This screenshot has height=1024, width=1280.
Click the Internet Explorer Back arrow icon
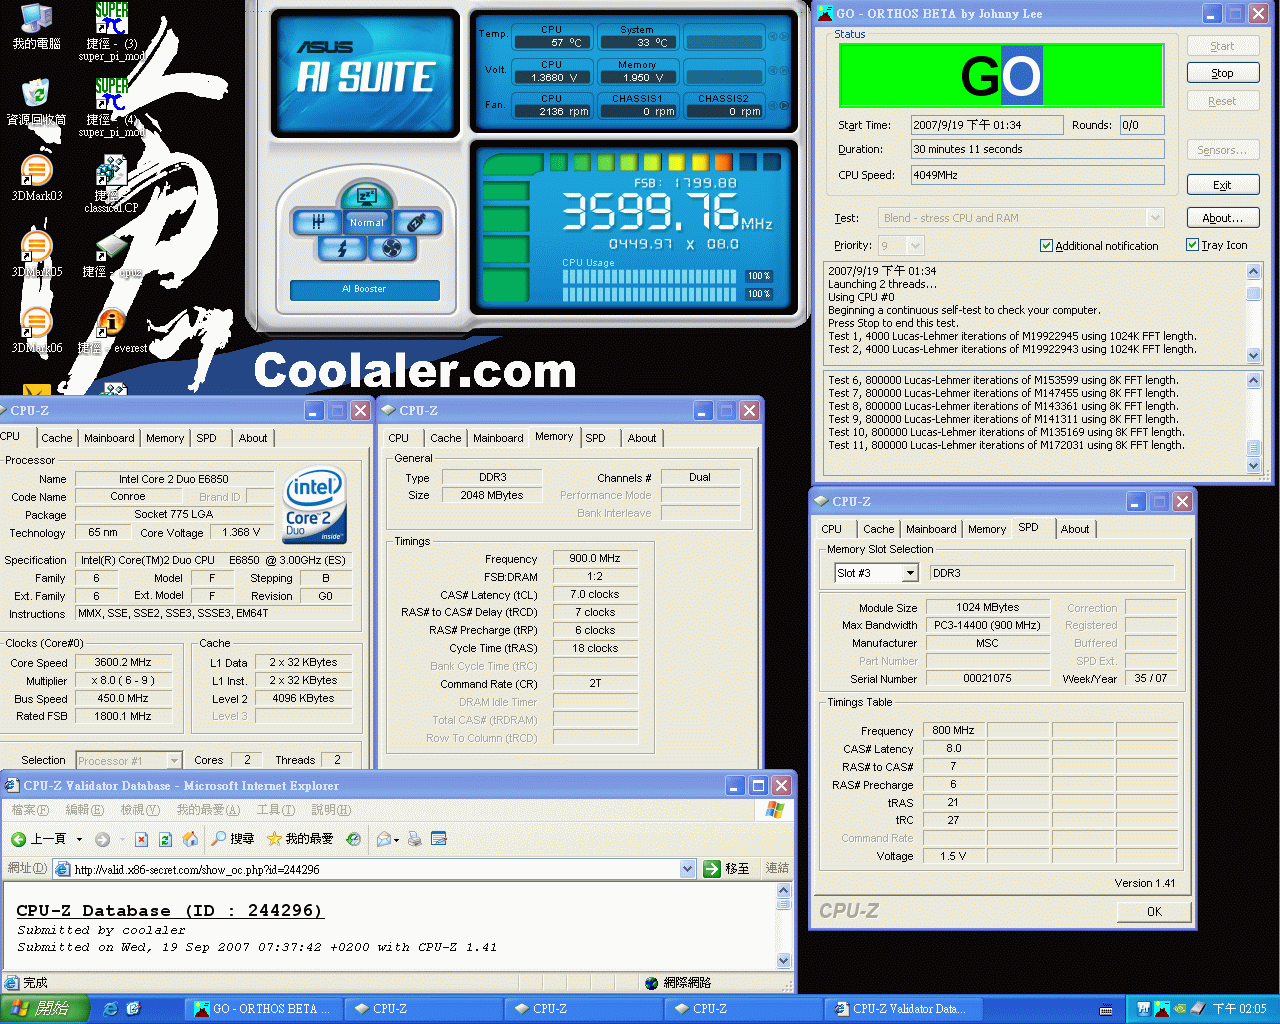pos(18,839)
